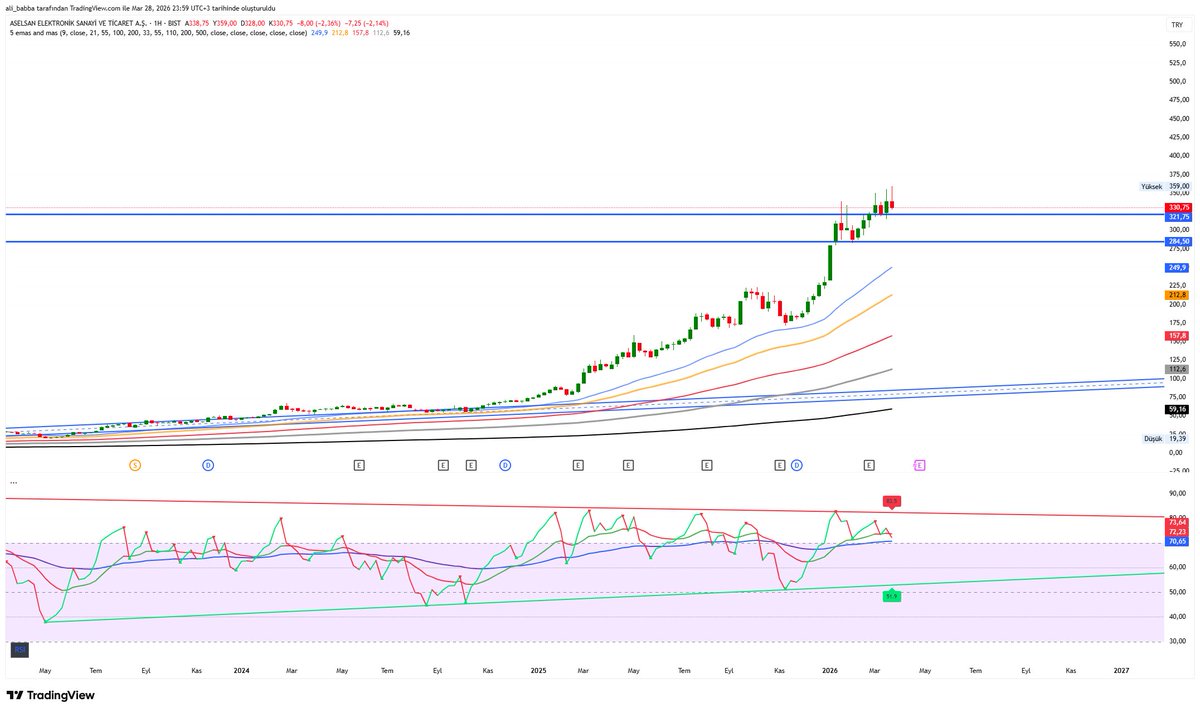Click the 2025 label on the time axis
The height and width of the screenshot is (712, 1200).
538,672
